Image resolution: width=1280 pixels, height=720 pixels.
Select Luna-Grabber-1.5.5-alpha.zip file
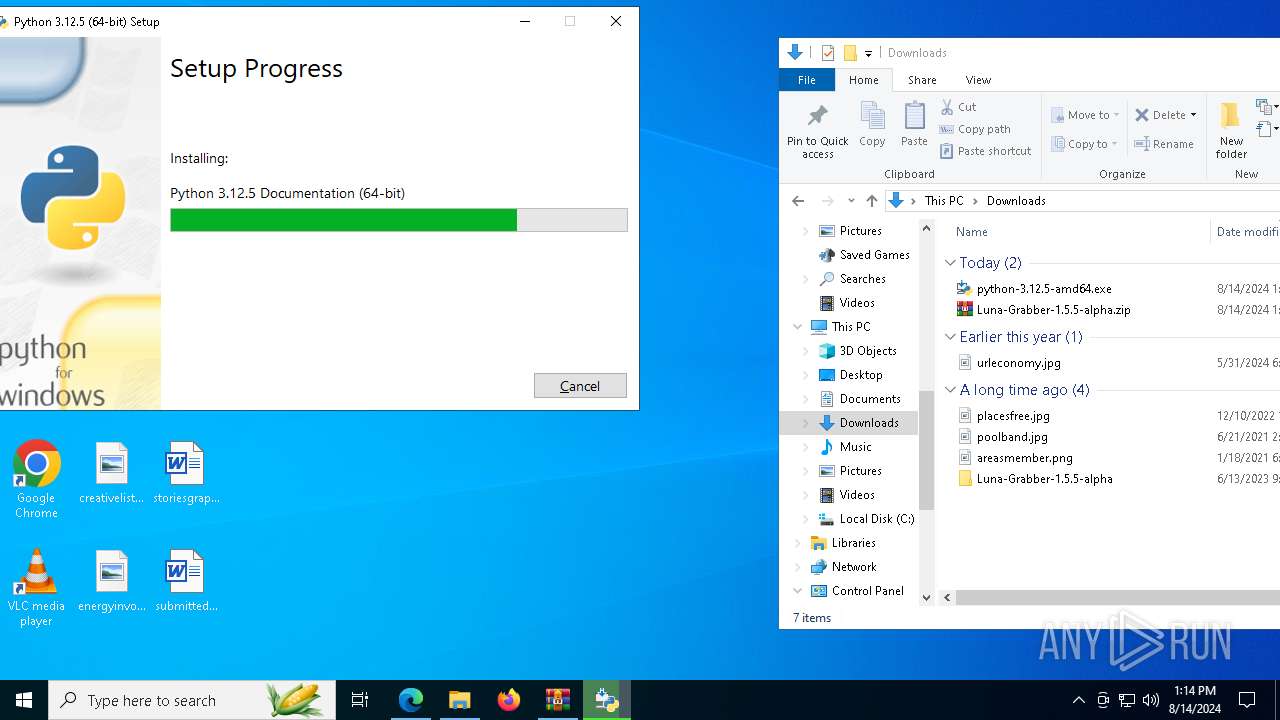point(1053,310)
